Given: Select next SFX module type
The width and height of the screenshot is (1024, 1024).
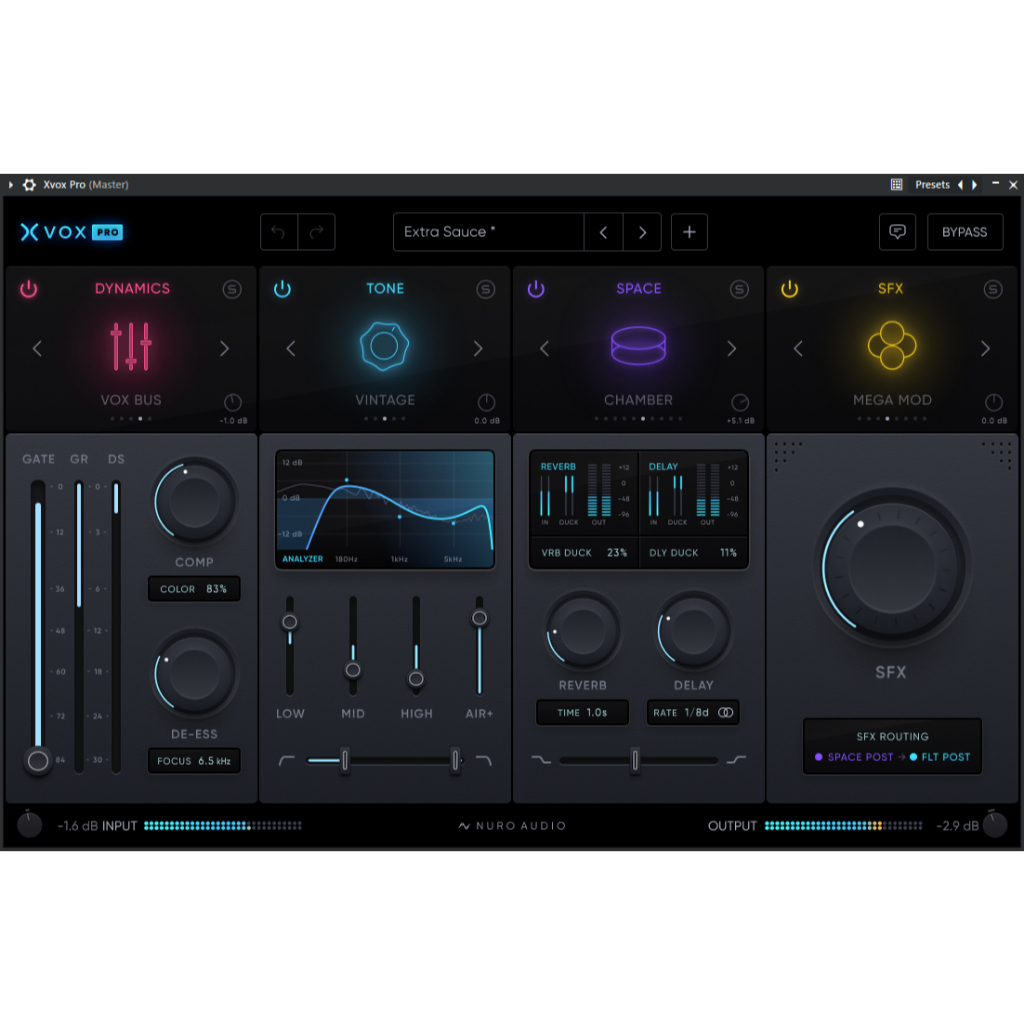Looking at the screenshot, I should pyautogui.click(x=985, y=349).
